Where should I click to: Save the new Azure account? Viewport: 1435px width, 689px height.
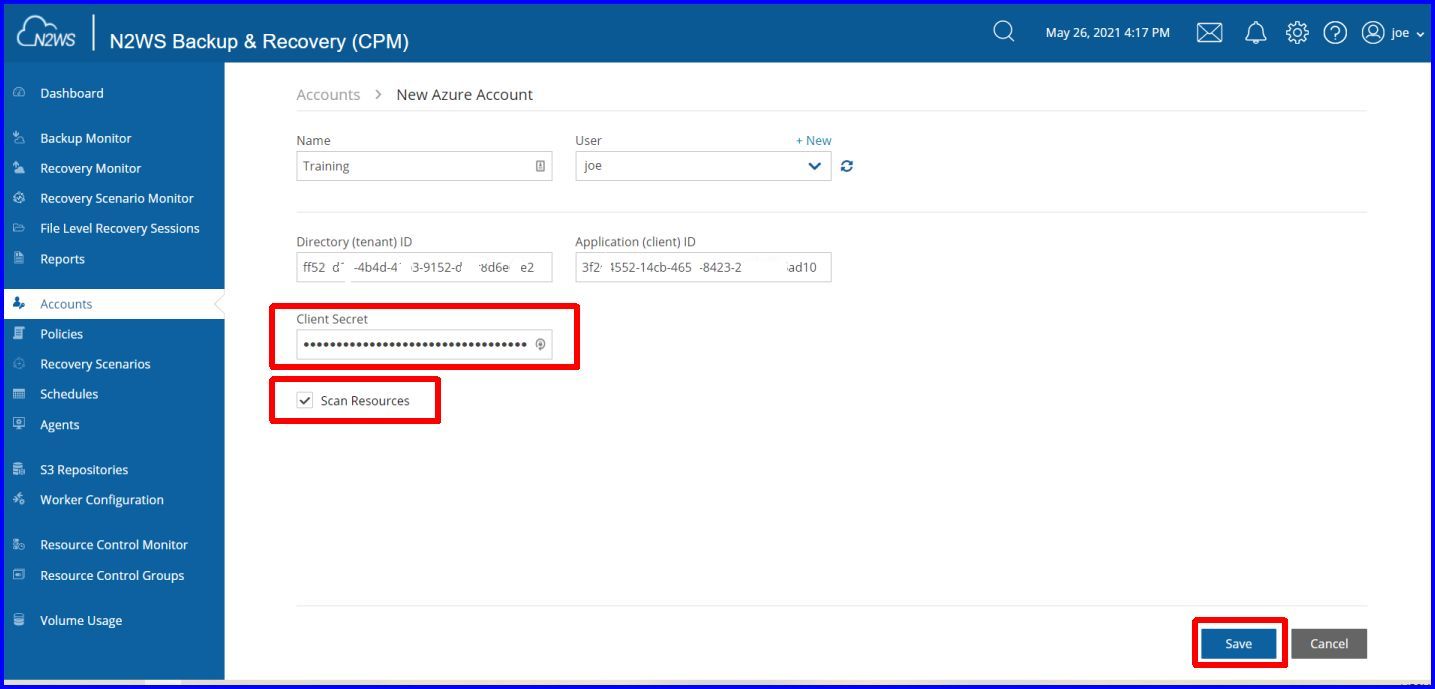pyautogui.click(x=1238, y=644)
